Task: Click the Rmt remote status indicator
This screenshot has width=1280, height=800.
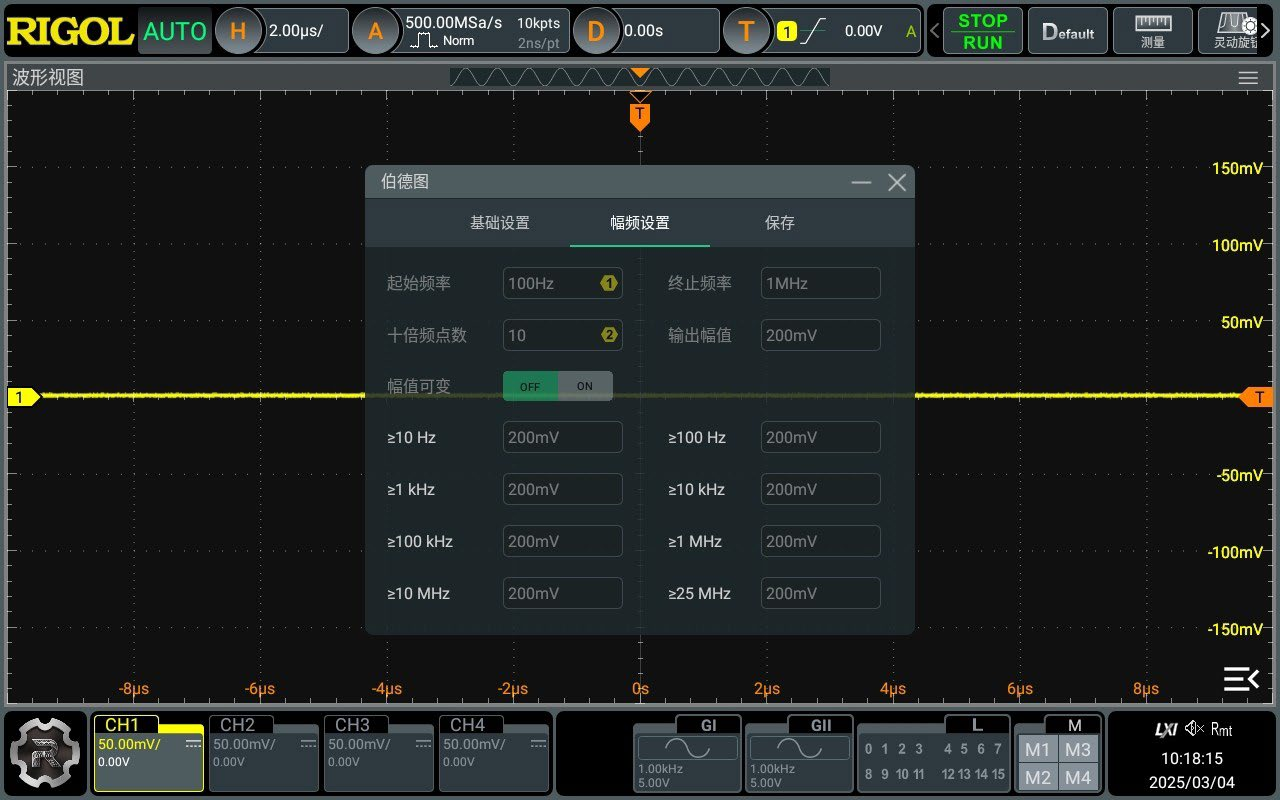Action: tap(1222, 730)
